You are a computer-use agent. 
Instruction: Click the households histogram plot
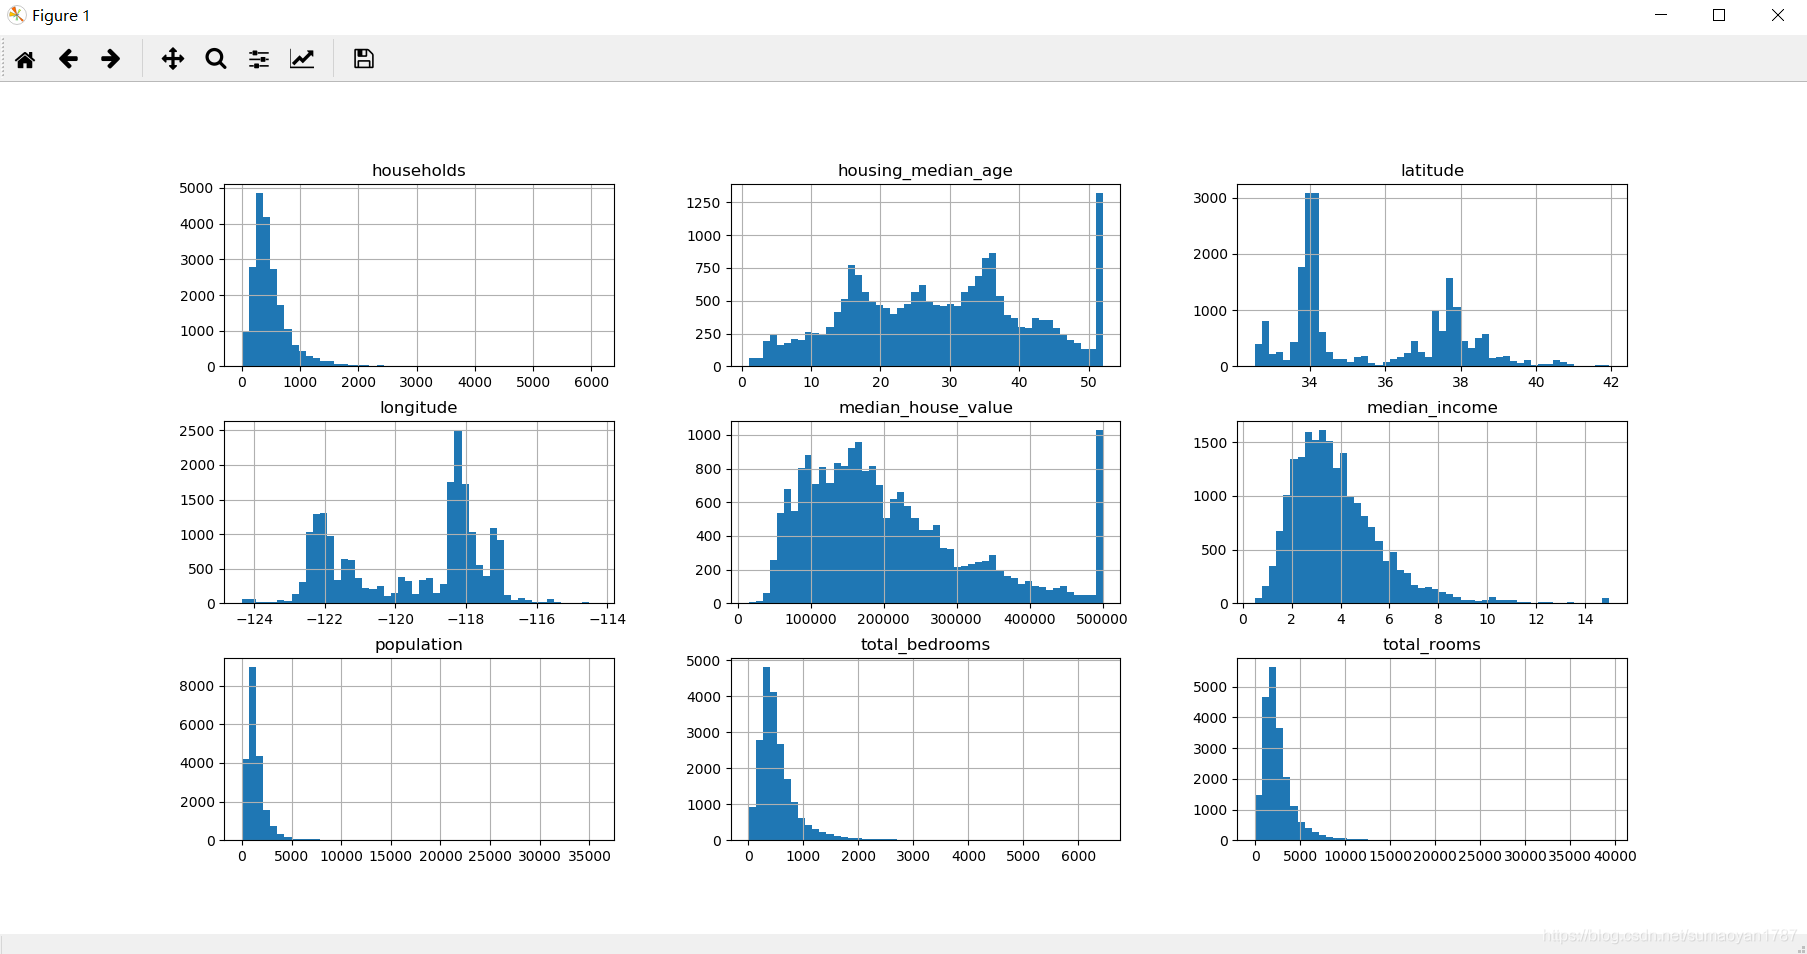pyautogui.click(x=419, y=275)
